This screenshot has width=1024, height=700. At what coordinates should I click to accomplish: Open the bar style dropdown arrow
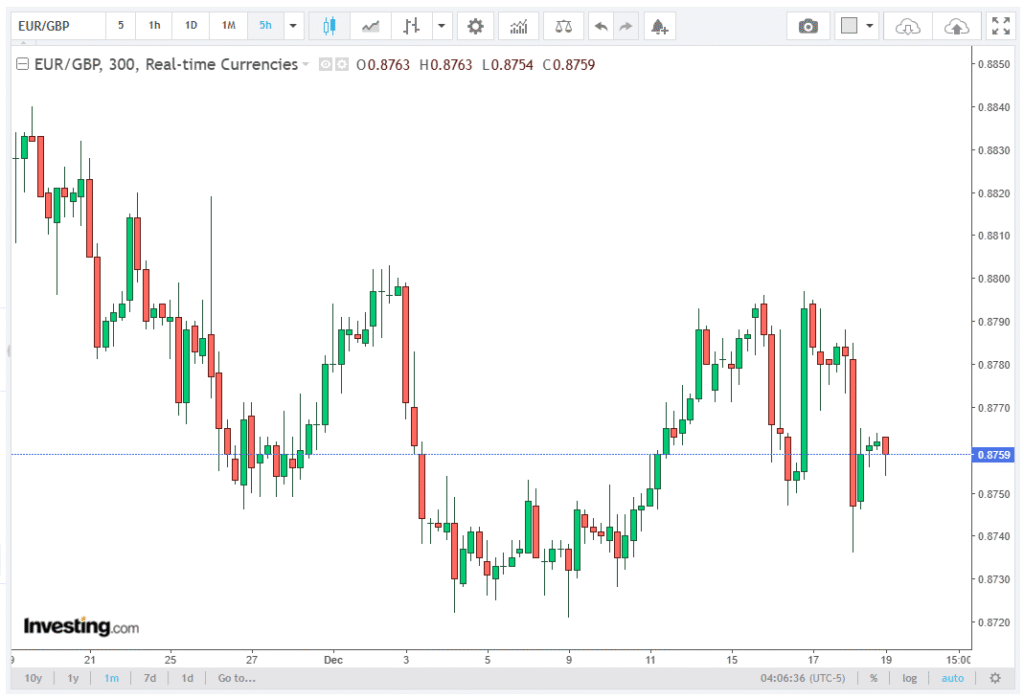[x=439, y=26]
